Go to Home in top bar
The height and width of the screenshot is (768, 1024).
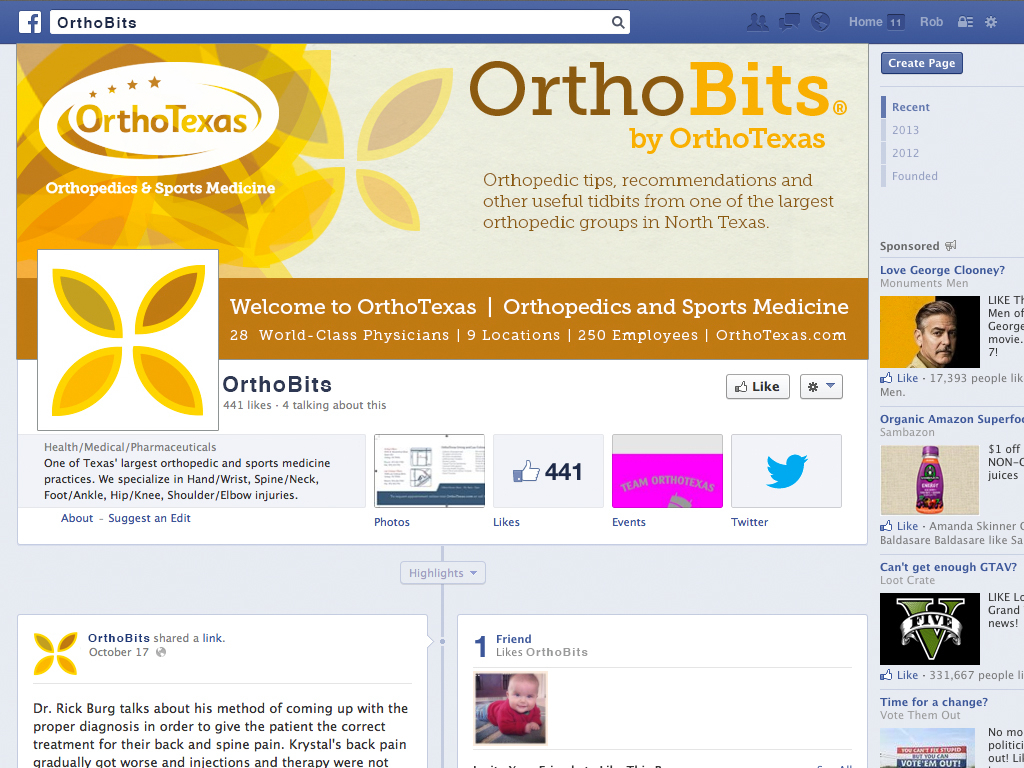click(x=865, y=22)
